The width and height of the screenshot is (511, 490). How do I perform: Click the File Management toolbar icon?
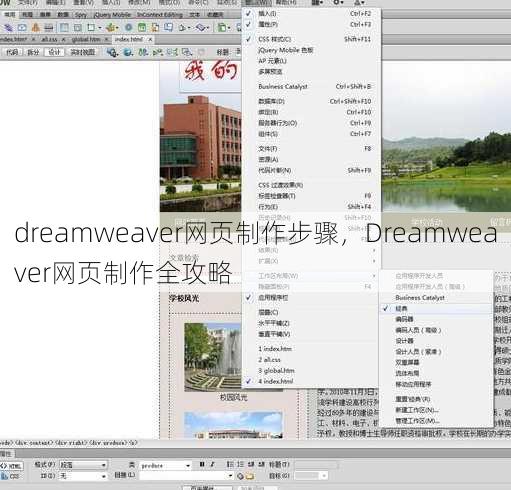coord(143,52)
